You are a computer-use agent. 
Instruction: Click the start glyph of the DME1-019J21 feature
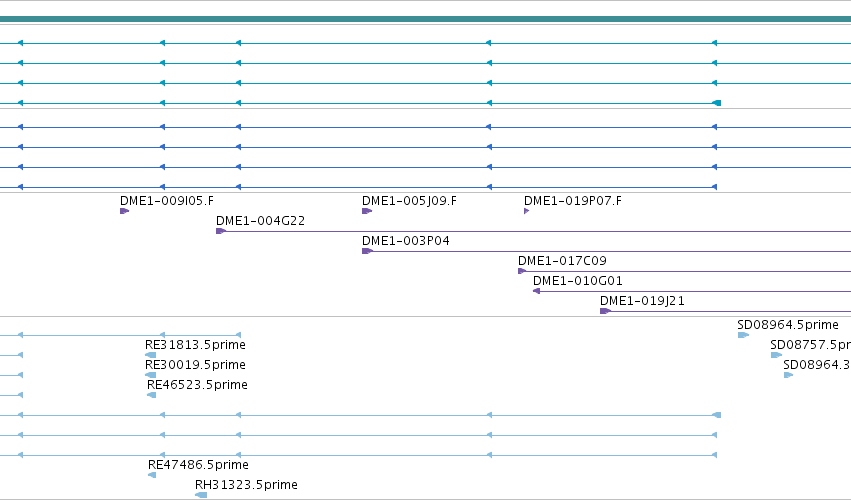tap(605, 311)
